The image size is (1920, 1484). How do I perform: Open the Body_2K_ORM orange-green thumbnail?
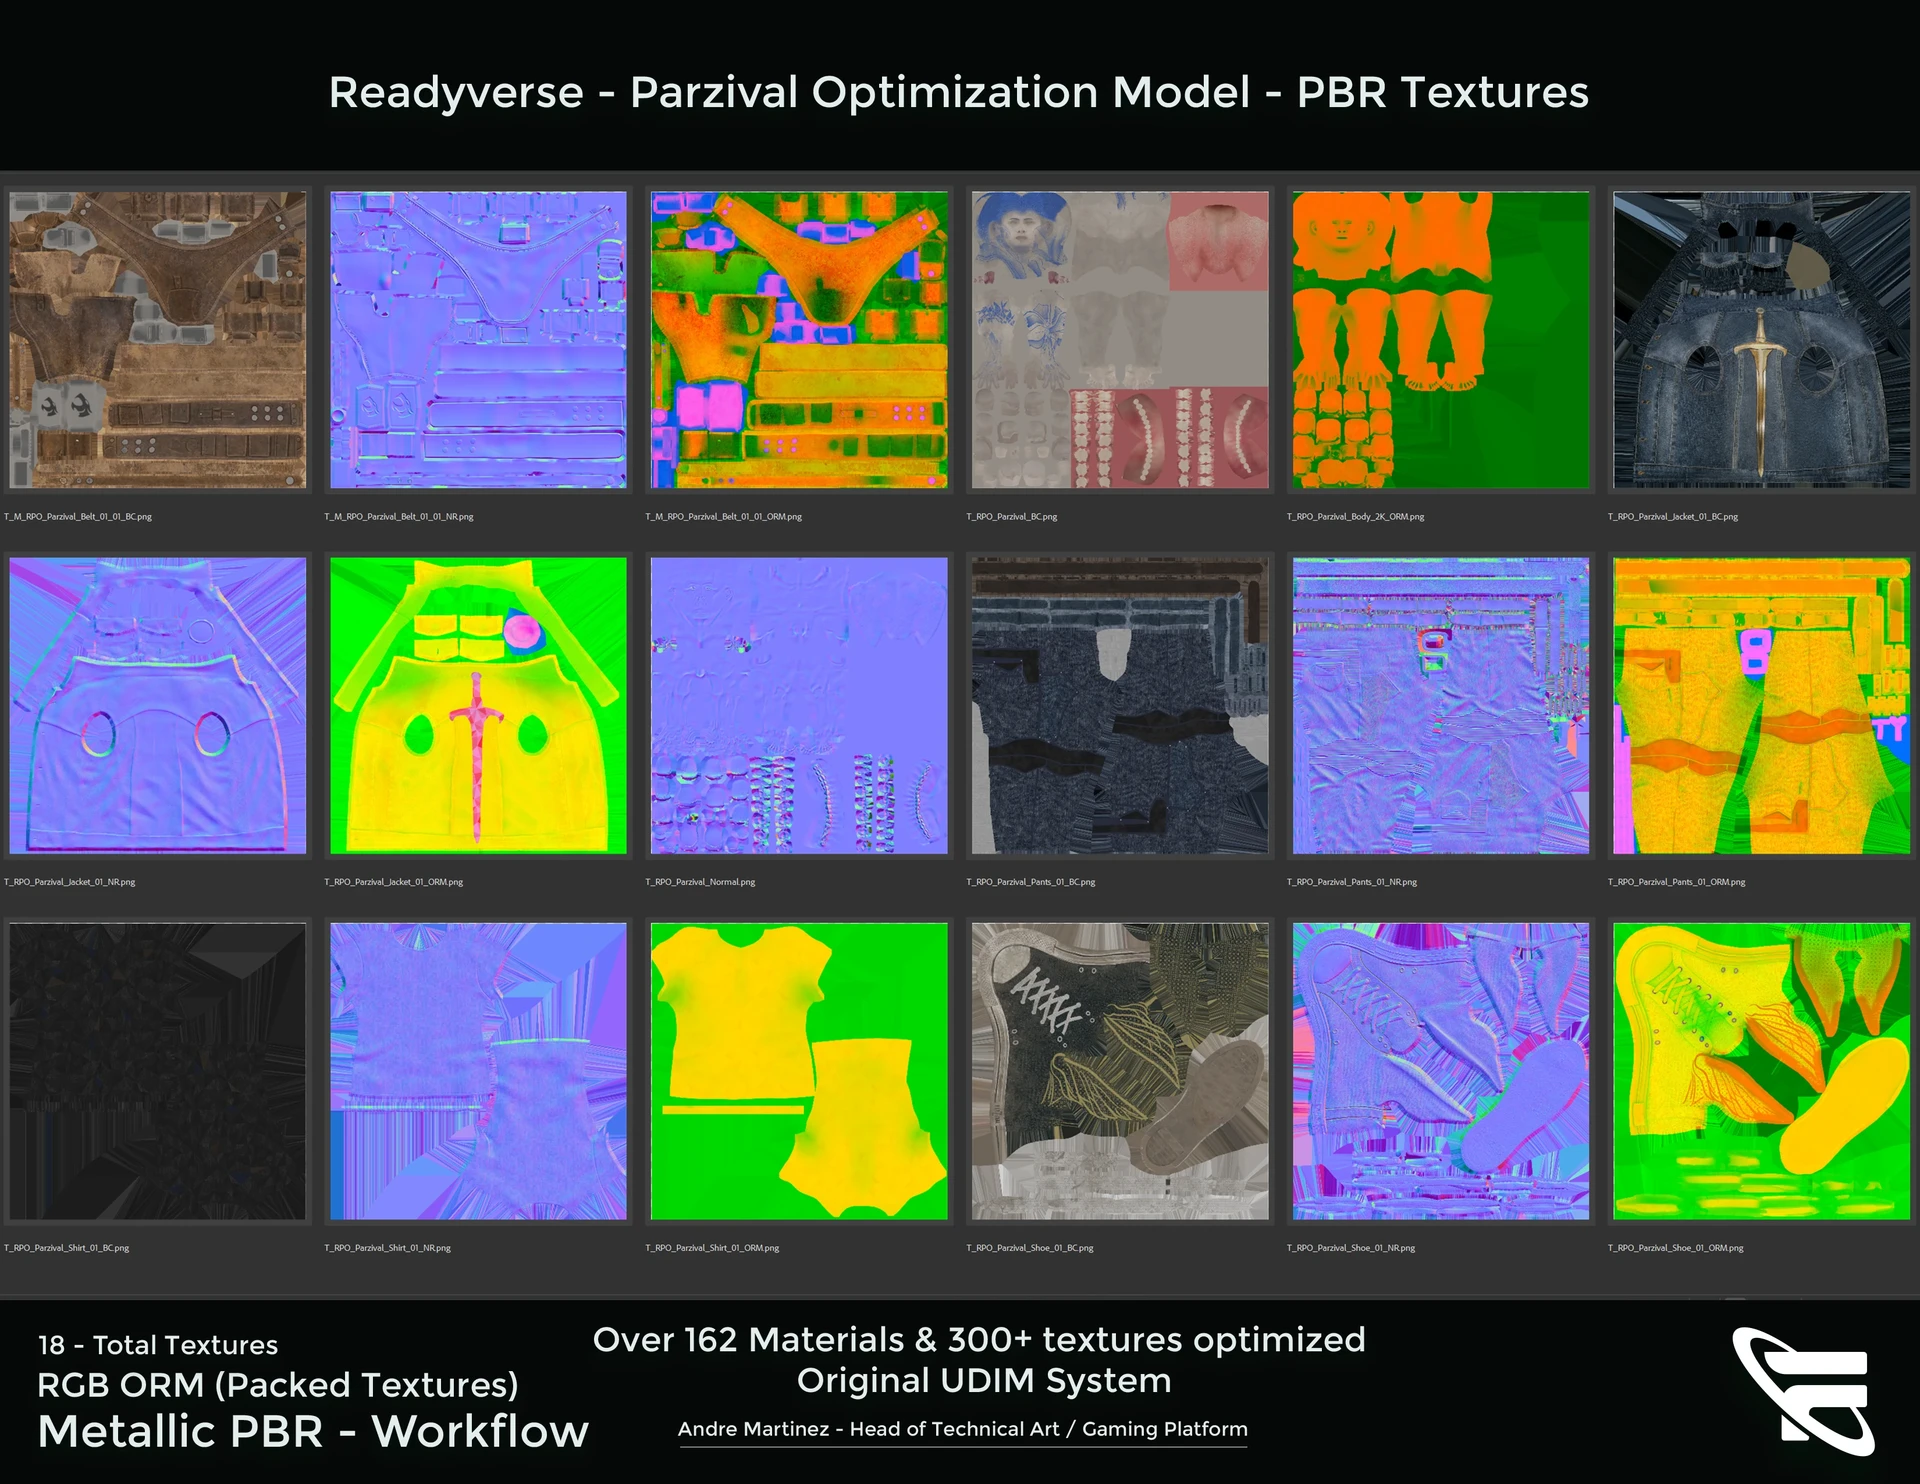pos(1440,340)
